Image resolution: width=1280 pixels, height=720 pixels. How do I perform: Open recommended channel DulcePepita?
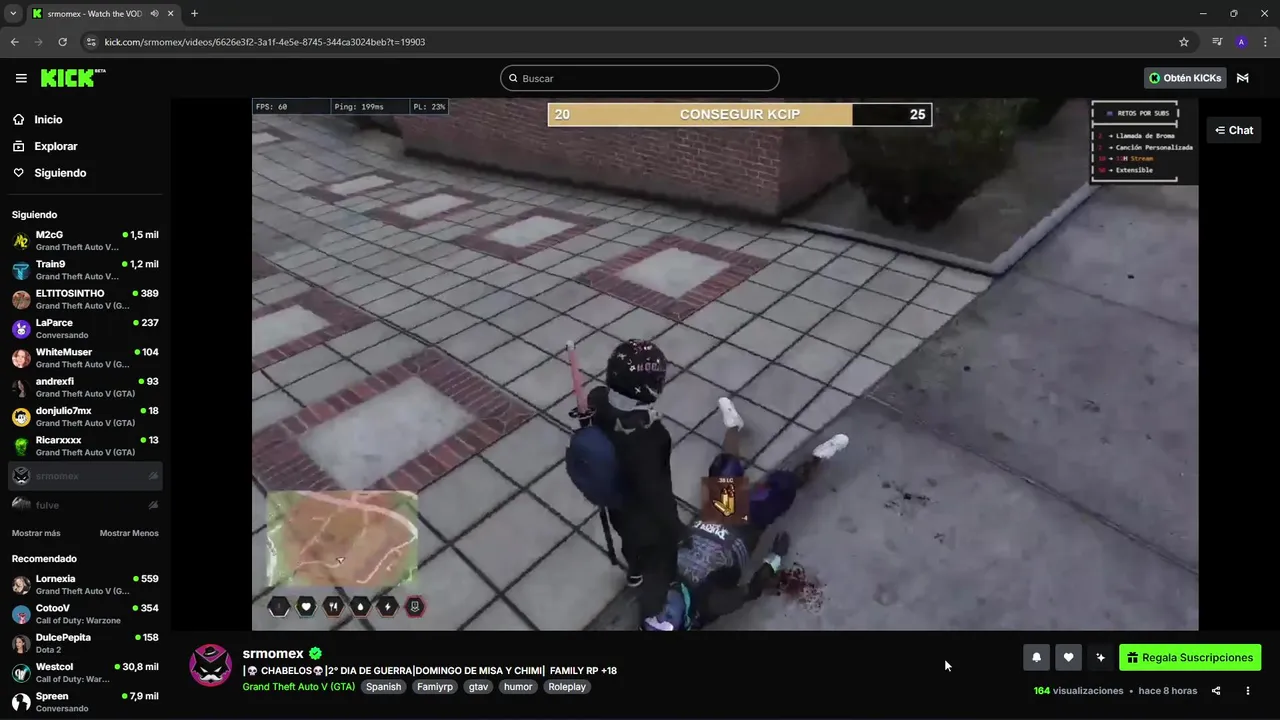pos(85,643)
